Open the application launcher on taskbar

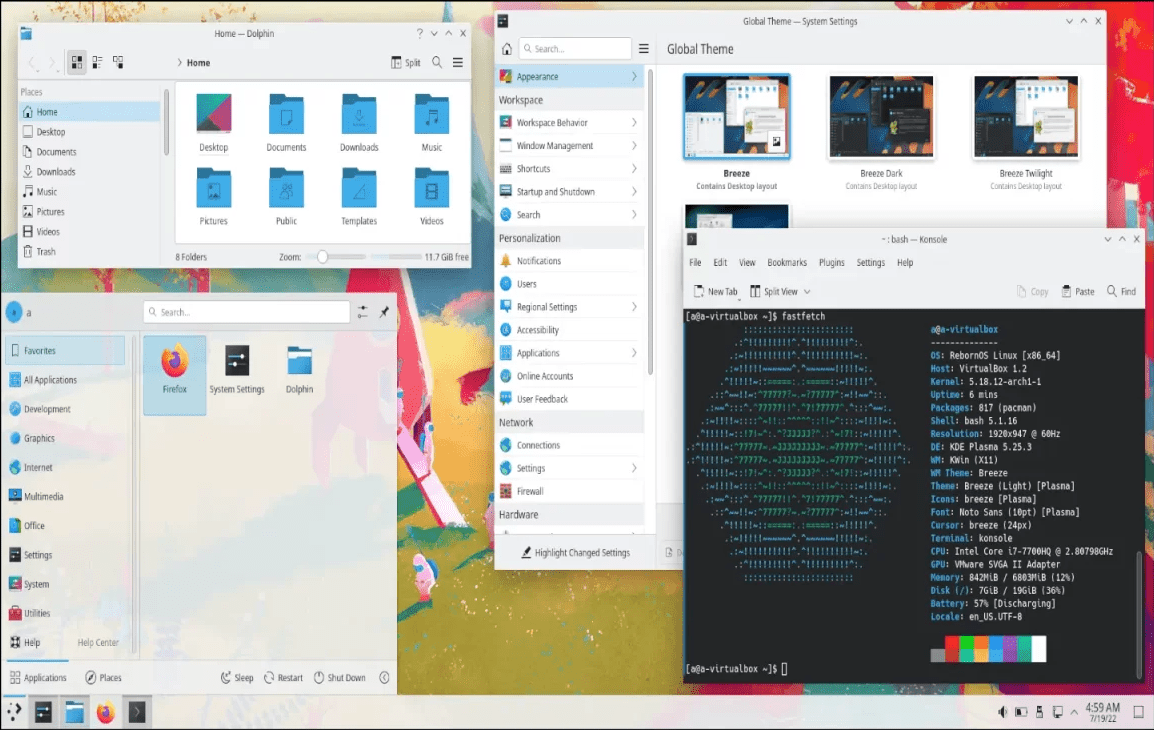(14, 712)
